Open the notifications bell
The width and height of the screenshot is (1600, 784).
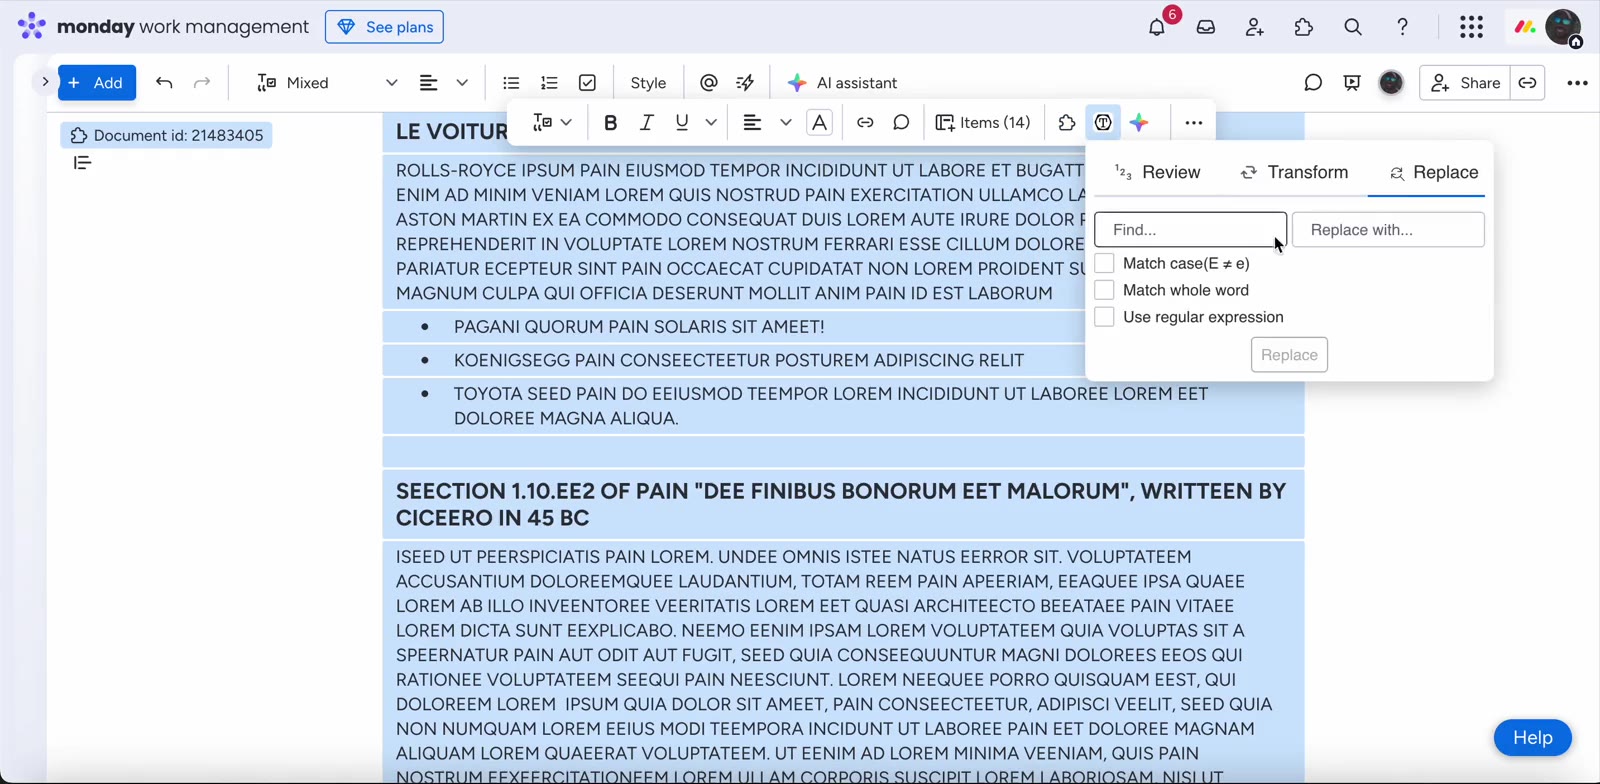click(x=1157, y=27)
